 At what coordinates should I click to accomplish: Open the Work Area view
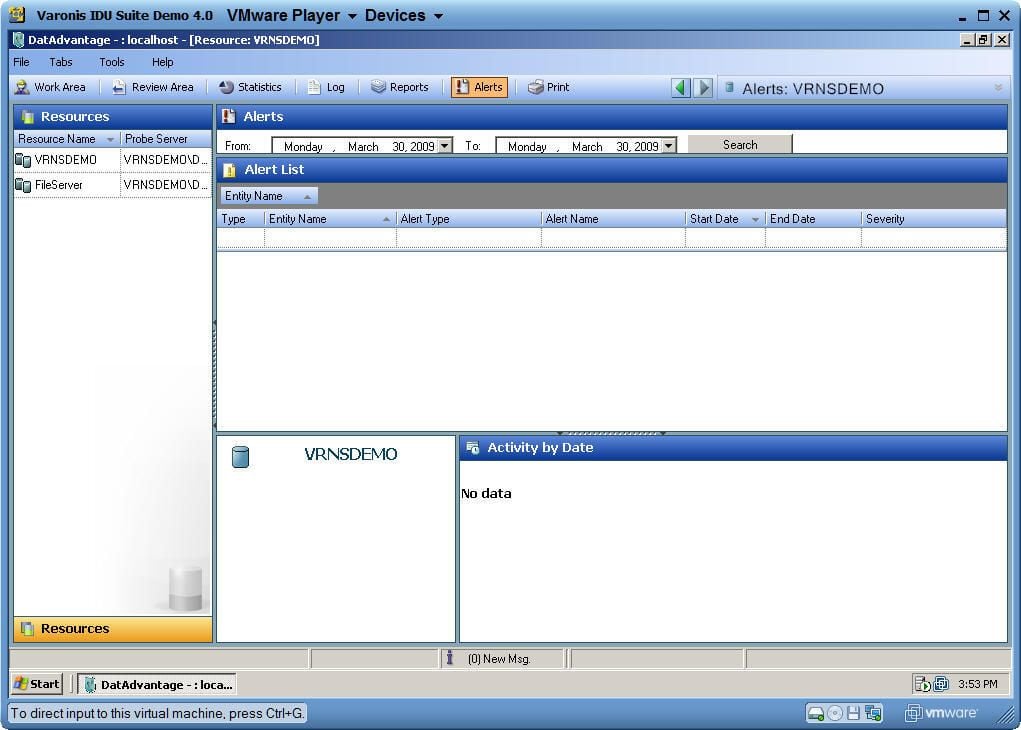point(50,87)
